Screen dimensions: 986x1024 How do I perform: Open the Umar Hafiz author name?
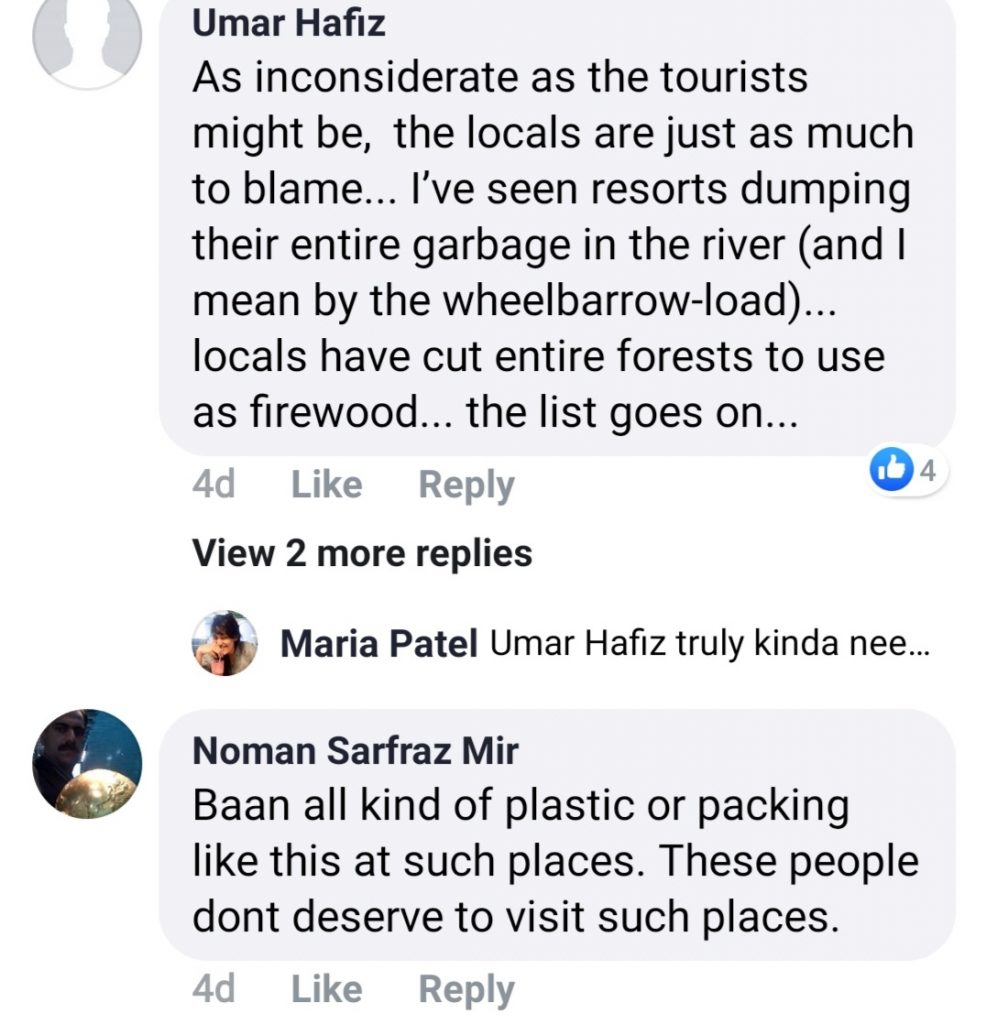click(x=288, y=24)
